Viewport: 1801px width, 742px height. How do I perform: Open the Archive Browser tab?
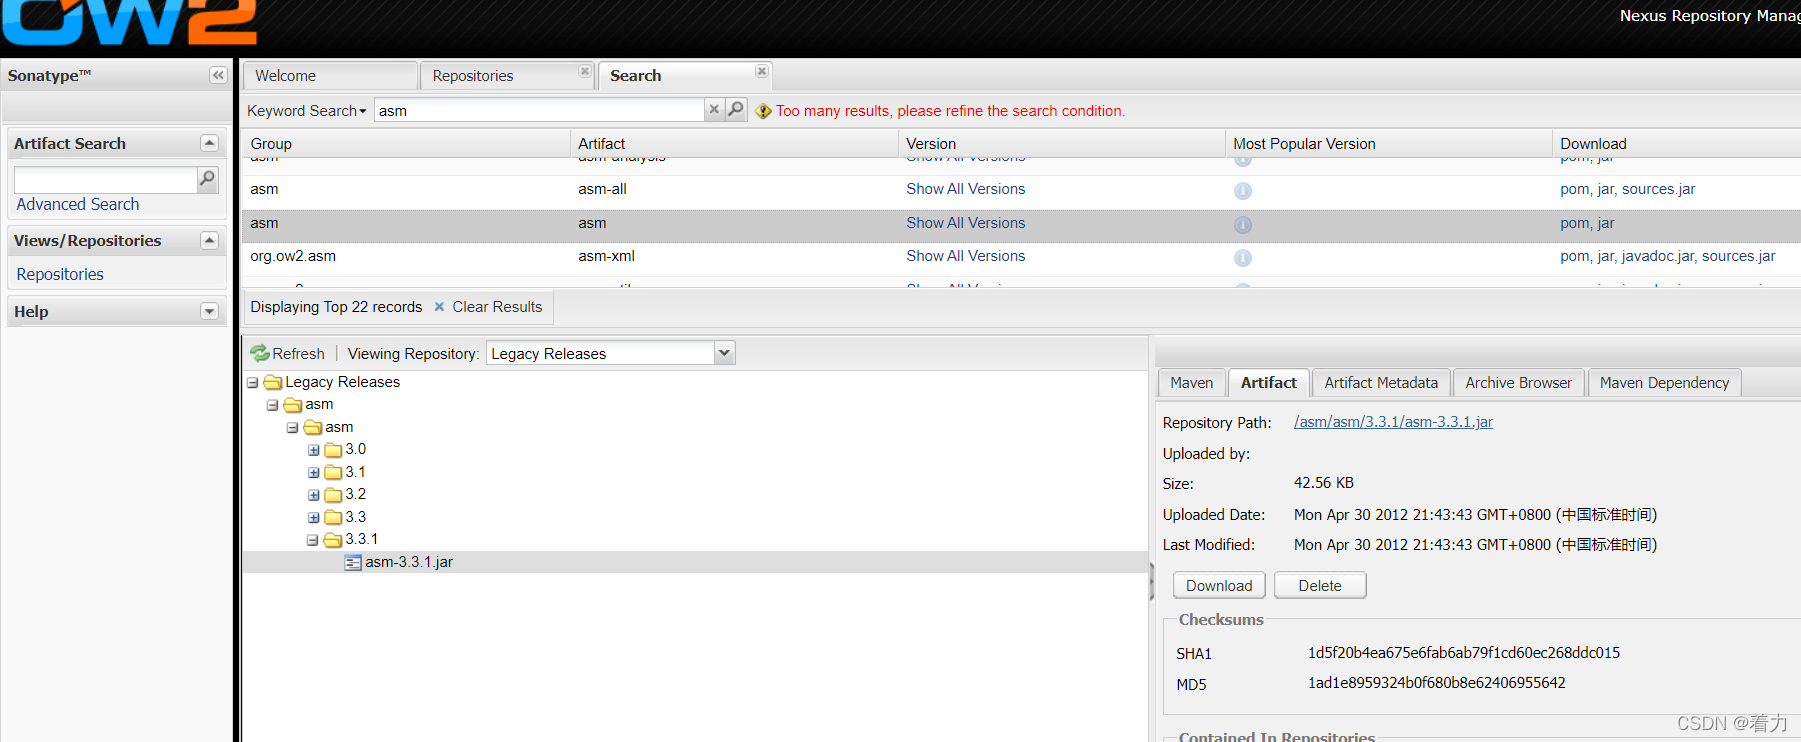coord(1518,383)
